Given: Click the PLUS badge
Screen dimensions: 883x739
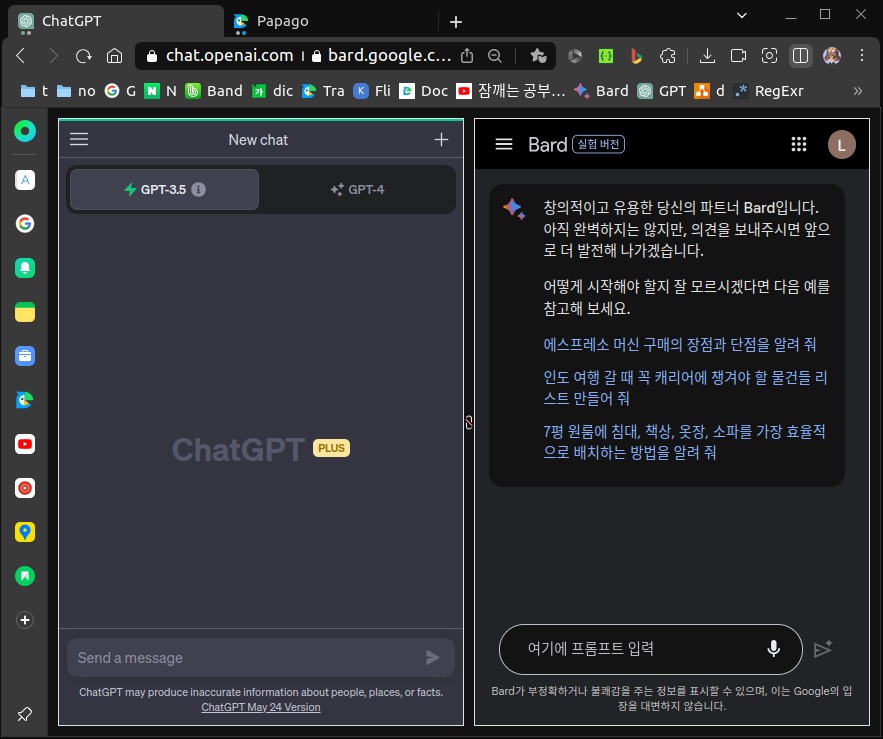Looking at the screenshot, I should coord(331,448).
